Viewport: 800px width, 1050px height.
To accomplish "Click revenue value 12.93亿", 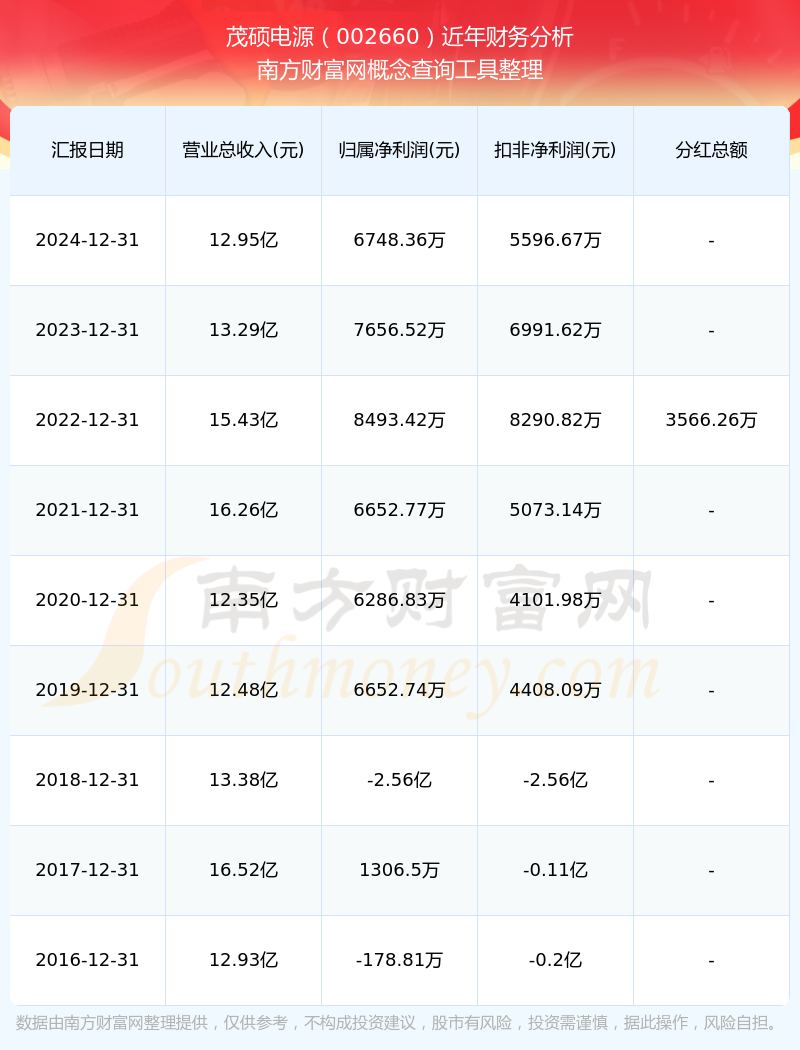I will pos(244,960).
